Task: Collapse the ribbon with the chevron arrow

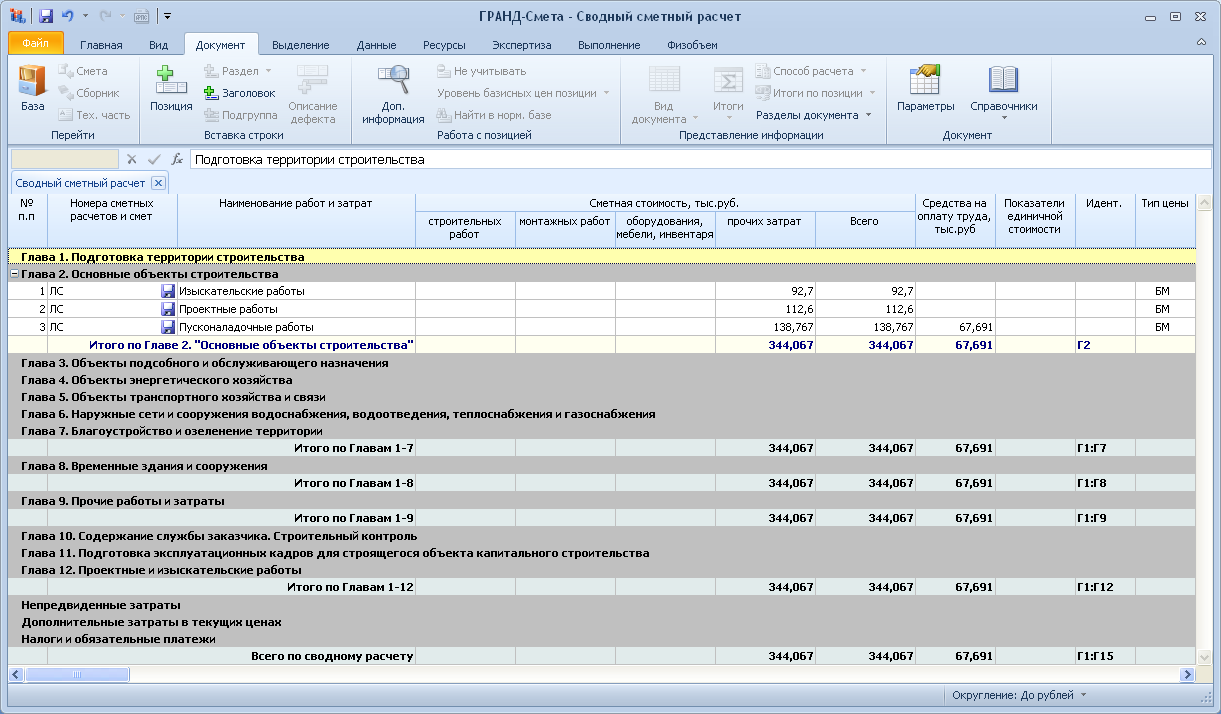Action: [x=1200, y=43]
